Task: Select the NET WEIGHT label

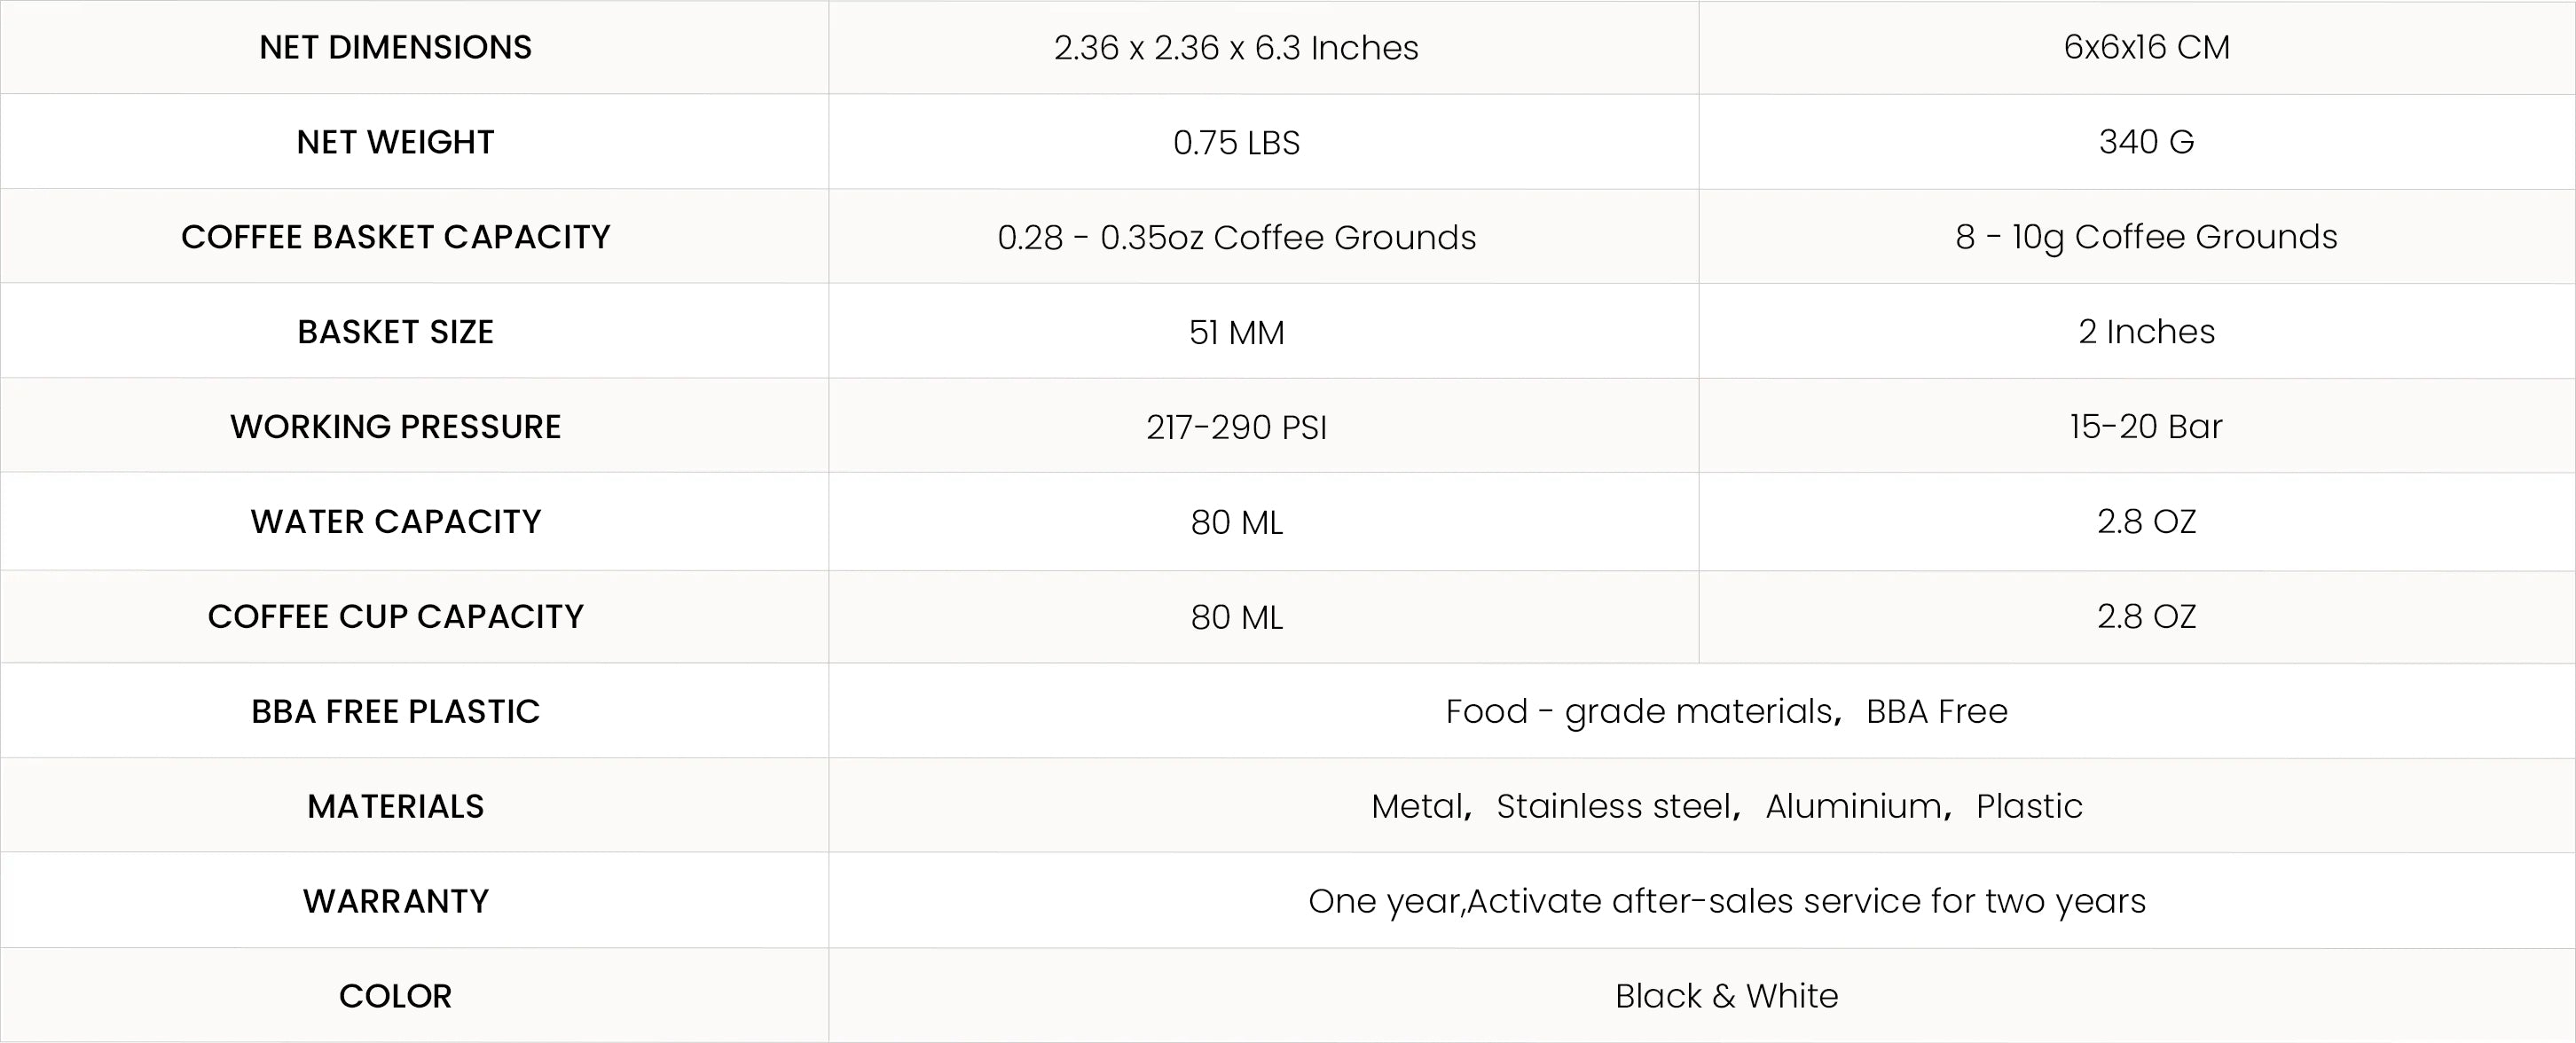Action: pyautogui.click(x=395, y=142)
